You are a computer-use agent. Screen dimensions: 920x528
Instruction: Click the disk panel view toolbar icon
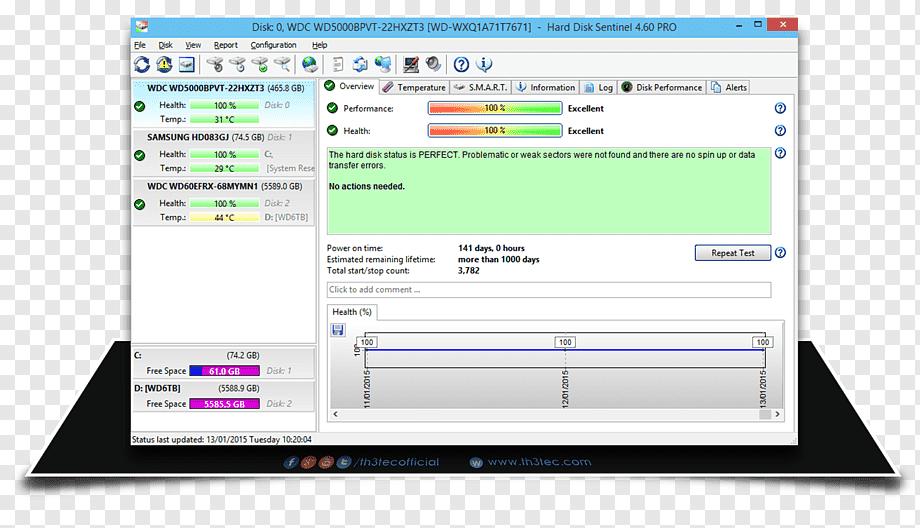coord(187,65)
